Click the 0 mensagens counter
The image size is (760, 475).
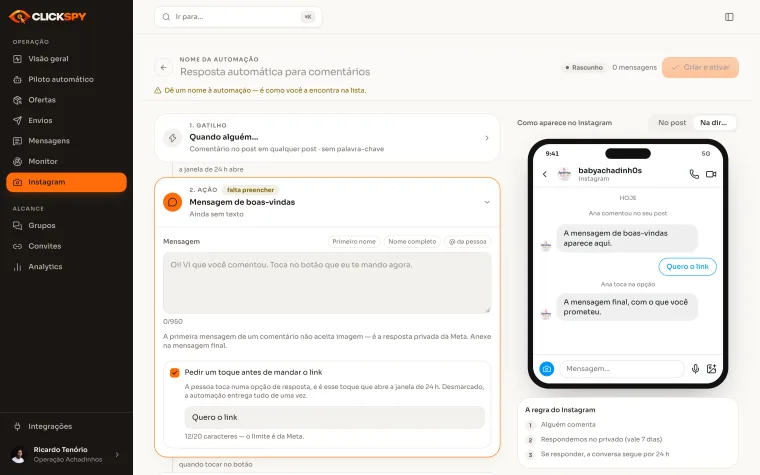(x=634, y=67)
